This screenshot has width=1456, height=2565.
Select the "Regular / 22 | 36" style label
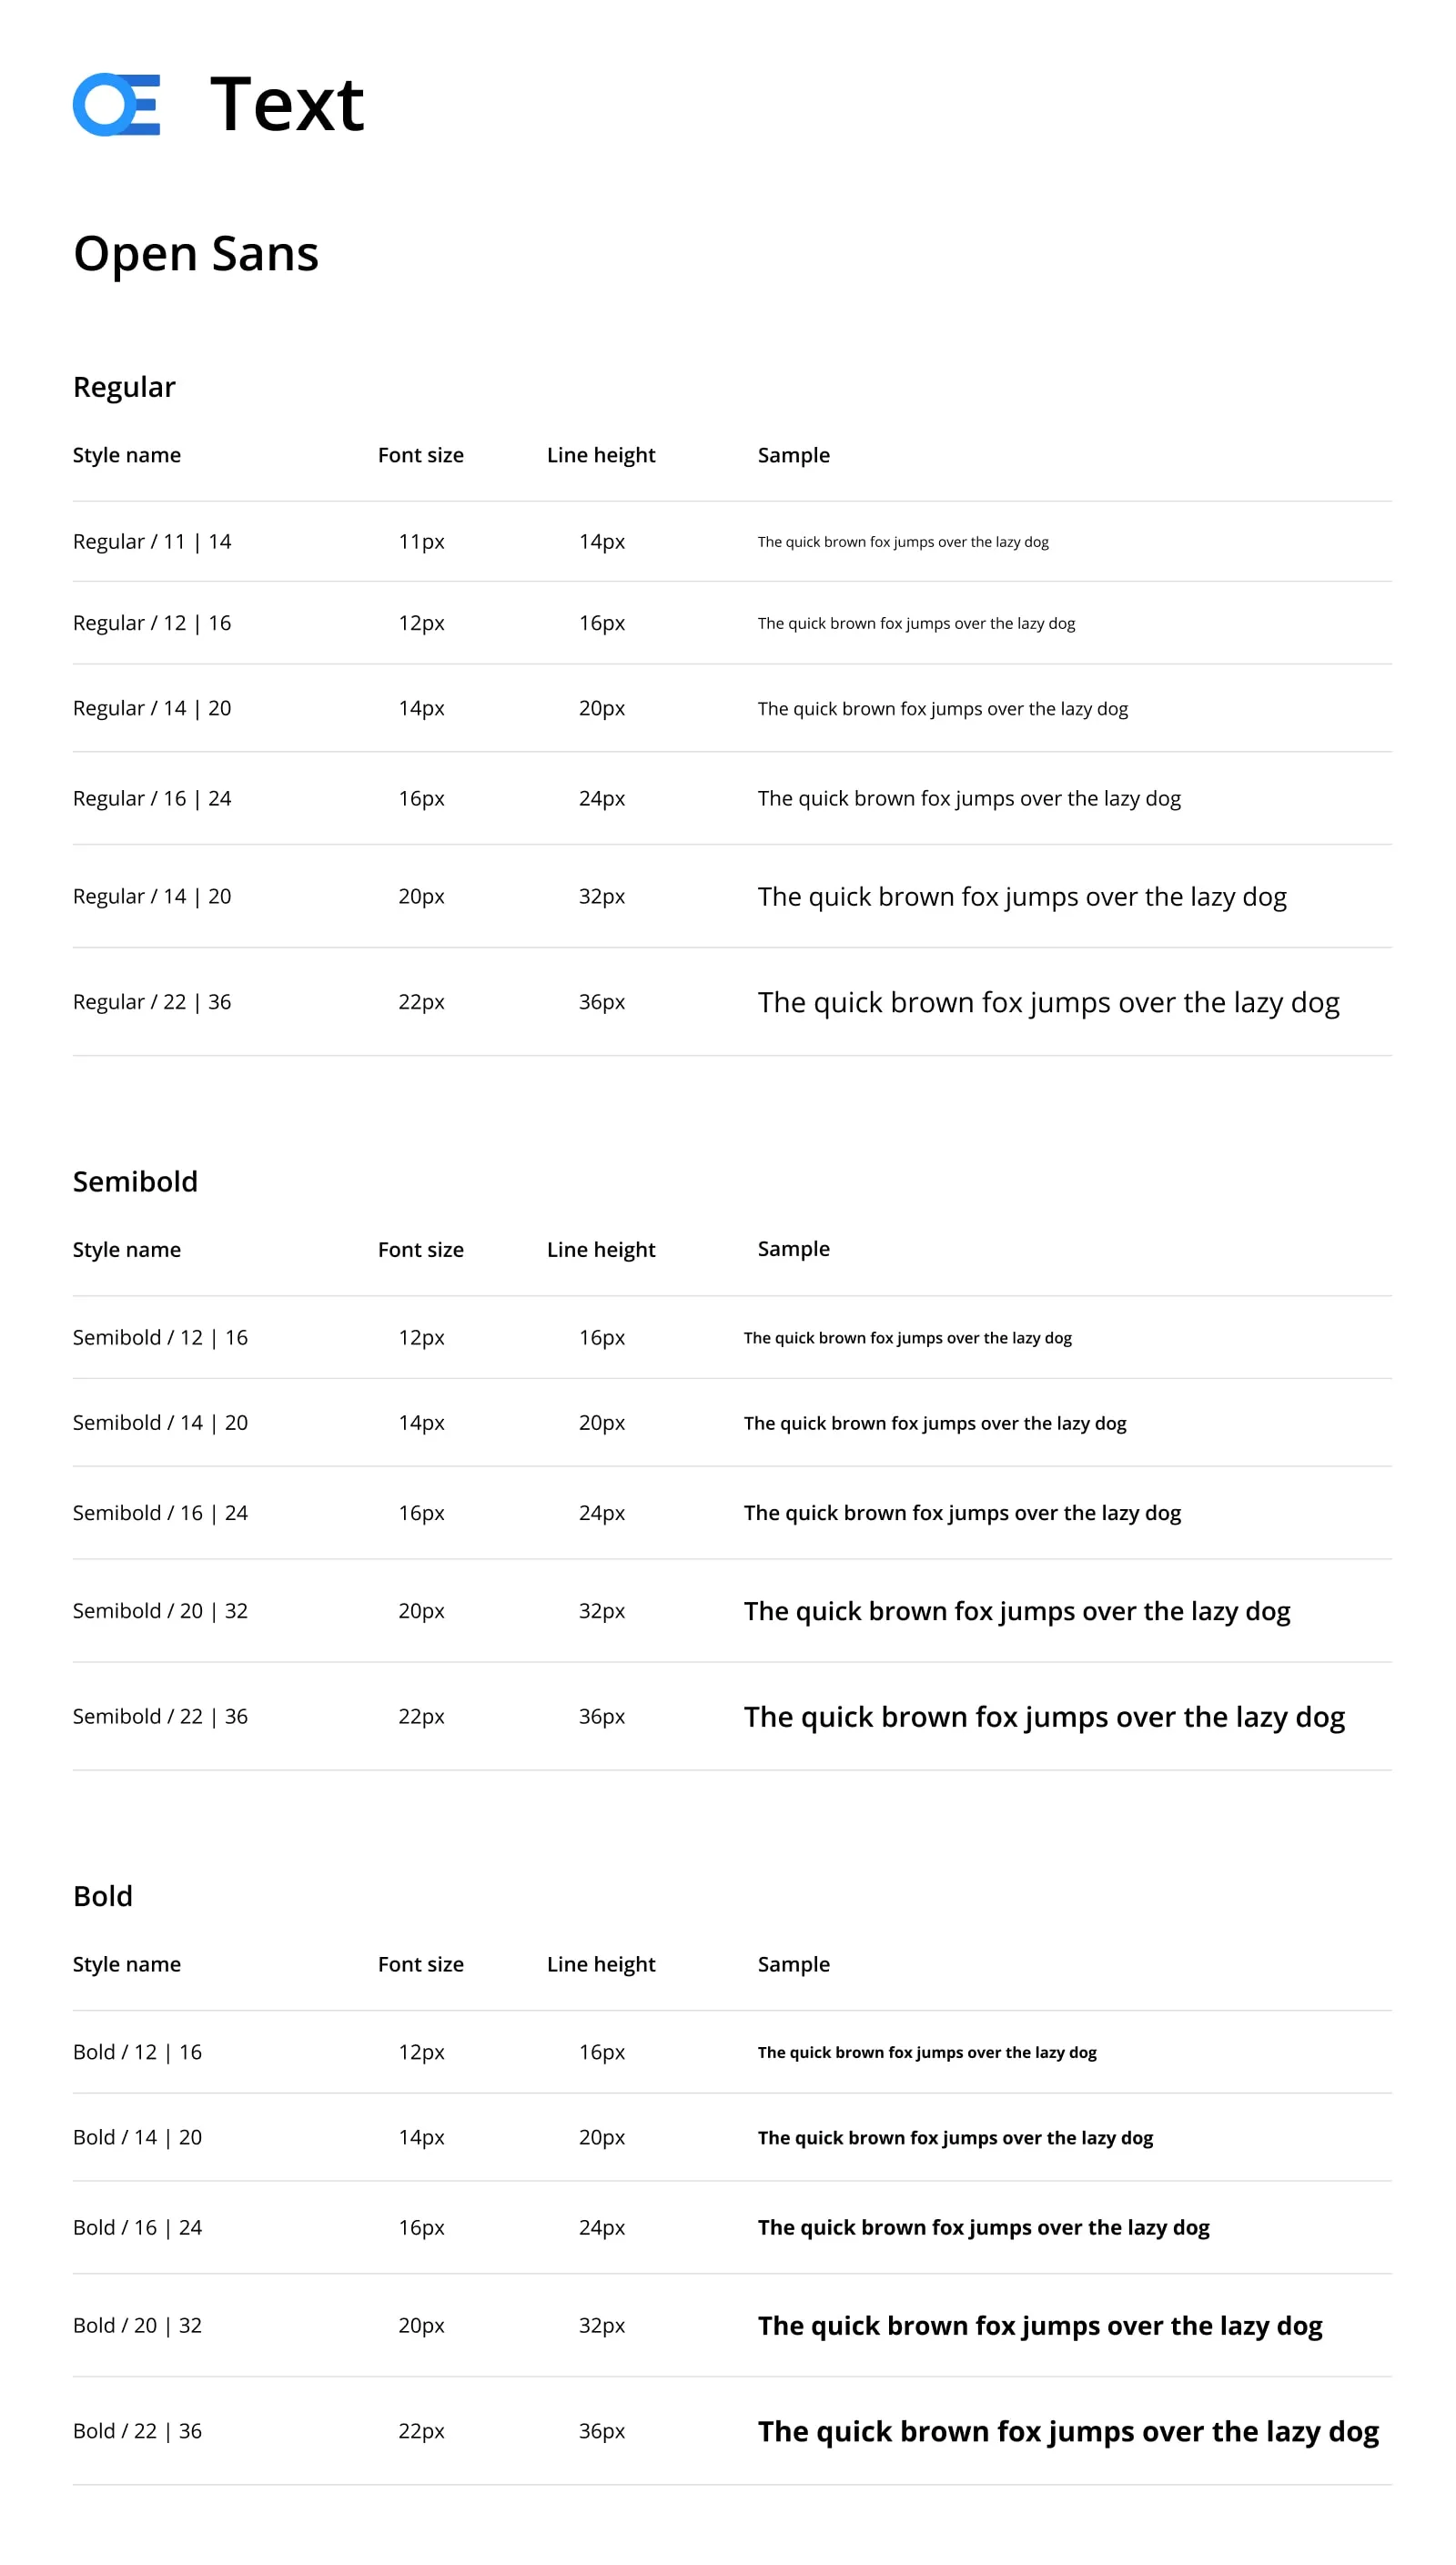152,1001
